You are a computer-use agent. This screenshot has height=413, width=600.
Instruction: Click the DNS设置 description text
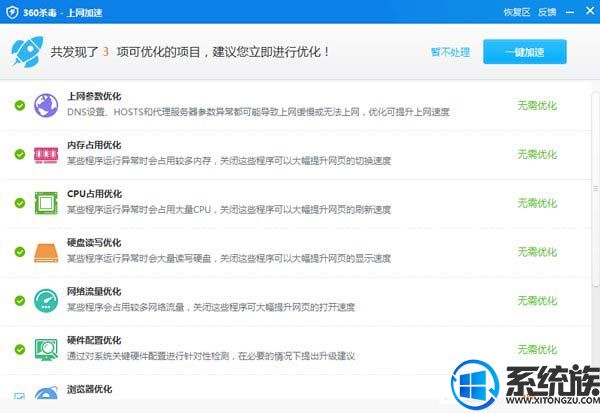pyautogui.click(x=258, y=112)
